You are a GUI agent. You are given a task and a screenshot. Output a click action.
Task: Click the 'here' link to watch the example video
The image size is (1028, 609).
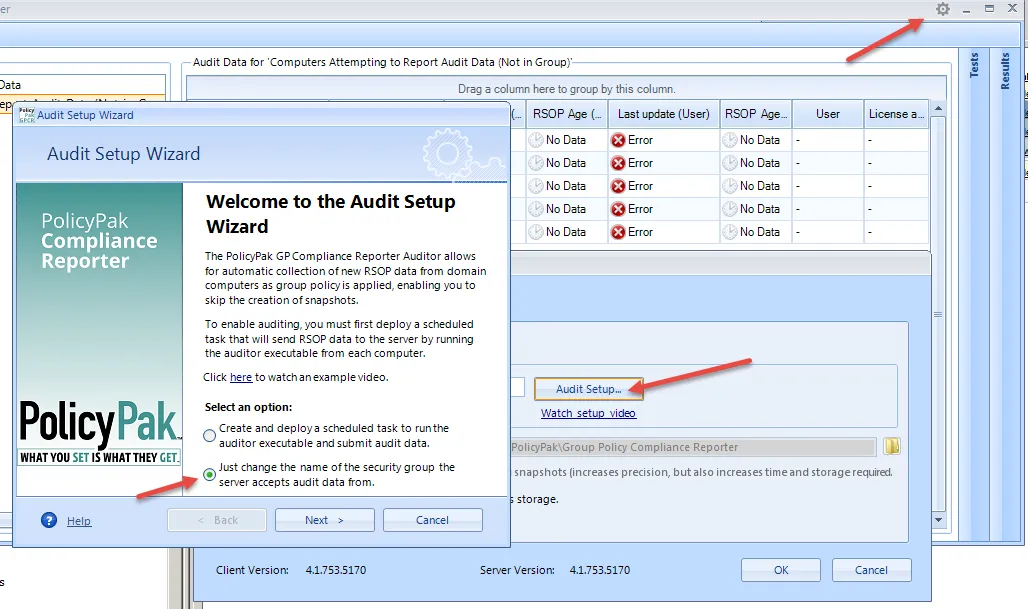[241, 377]
